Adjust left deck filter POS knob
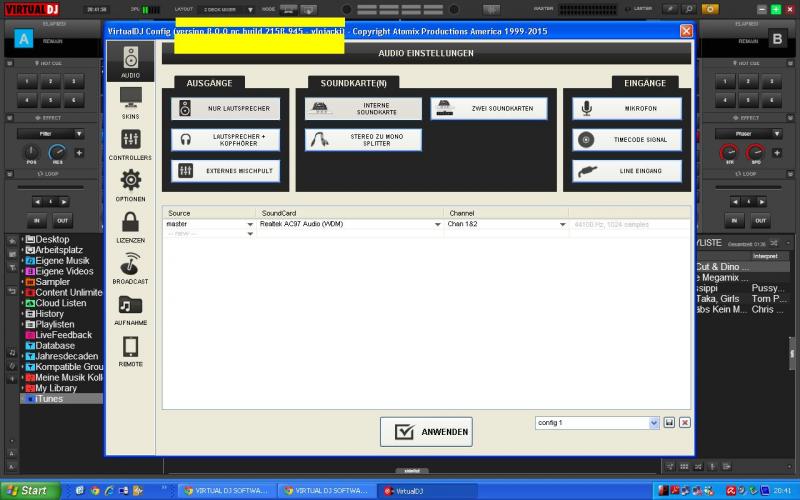The height and width of the screenshot is (500, 800). pos(31,152)
